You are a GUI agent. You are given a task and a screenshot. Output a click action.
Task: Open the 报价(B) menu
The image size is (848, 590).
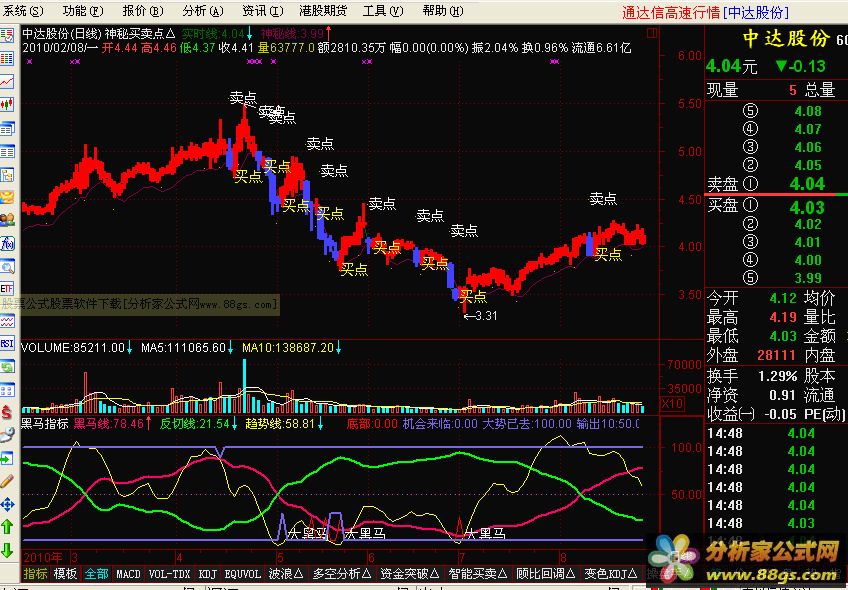[143, 11]
